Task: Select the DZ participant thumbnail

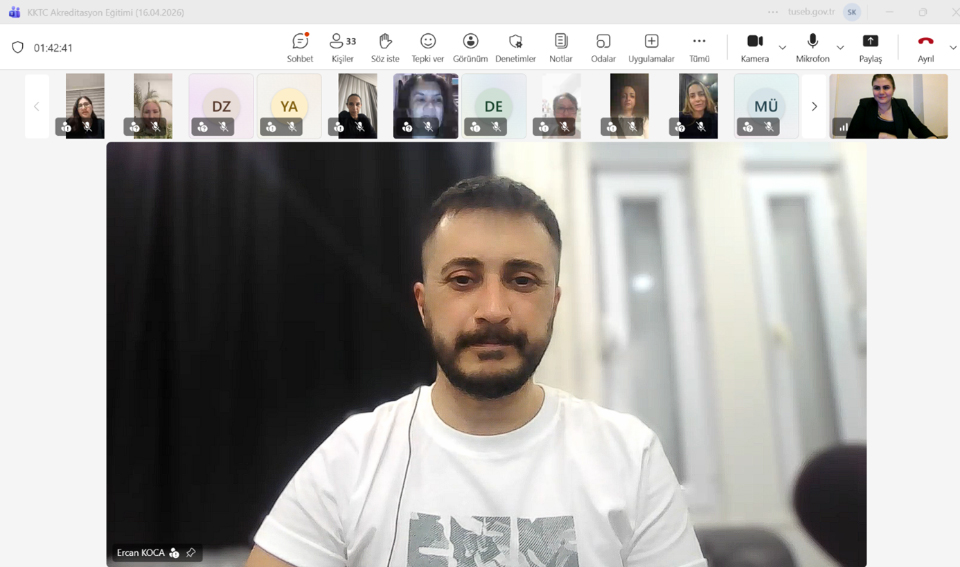Action: point(221,105)
